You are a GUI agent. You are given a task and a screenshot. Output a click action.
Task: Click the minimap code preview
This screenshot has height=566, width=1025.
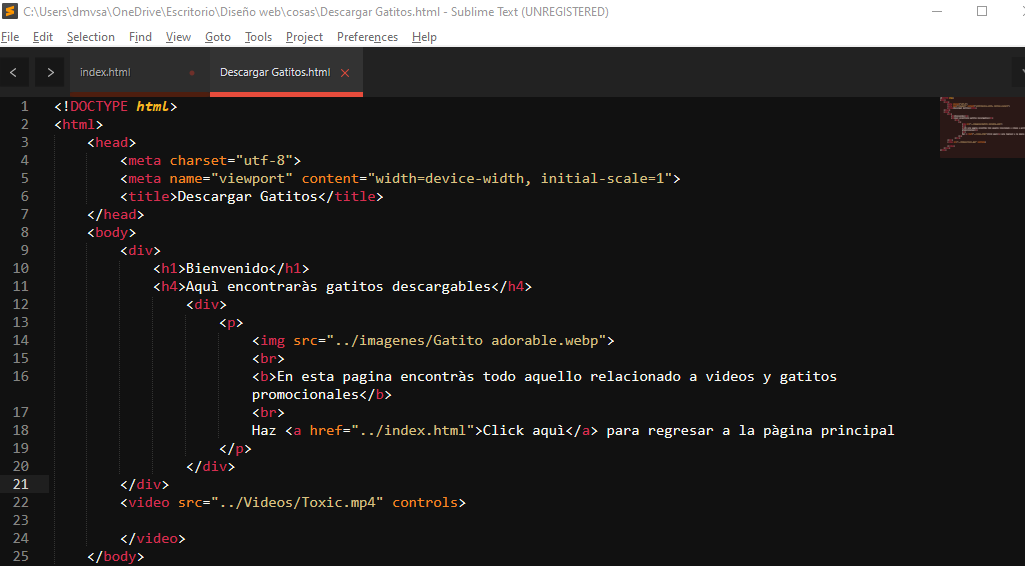(x=982, y=127)
